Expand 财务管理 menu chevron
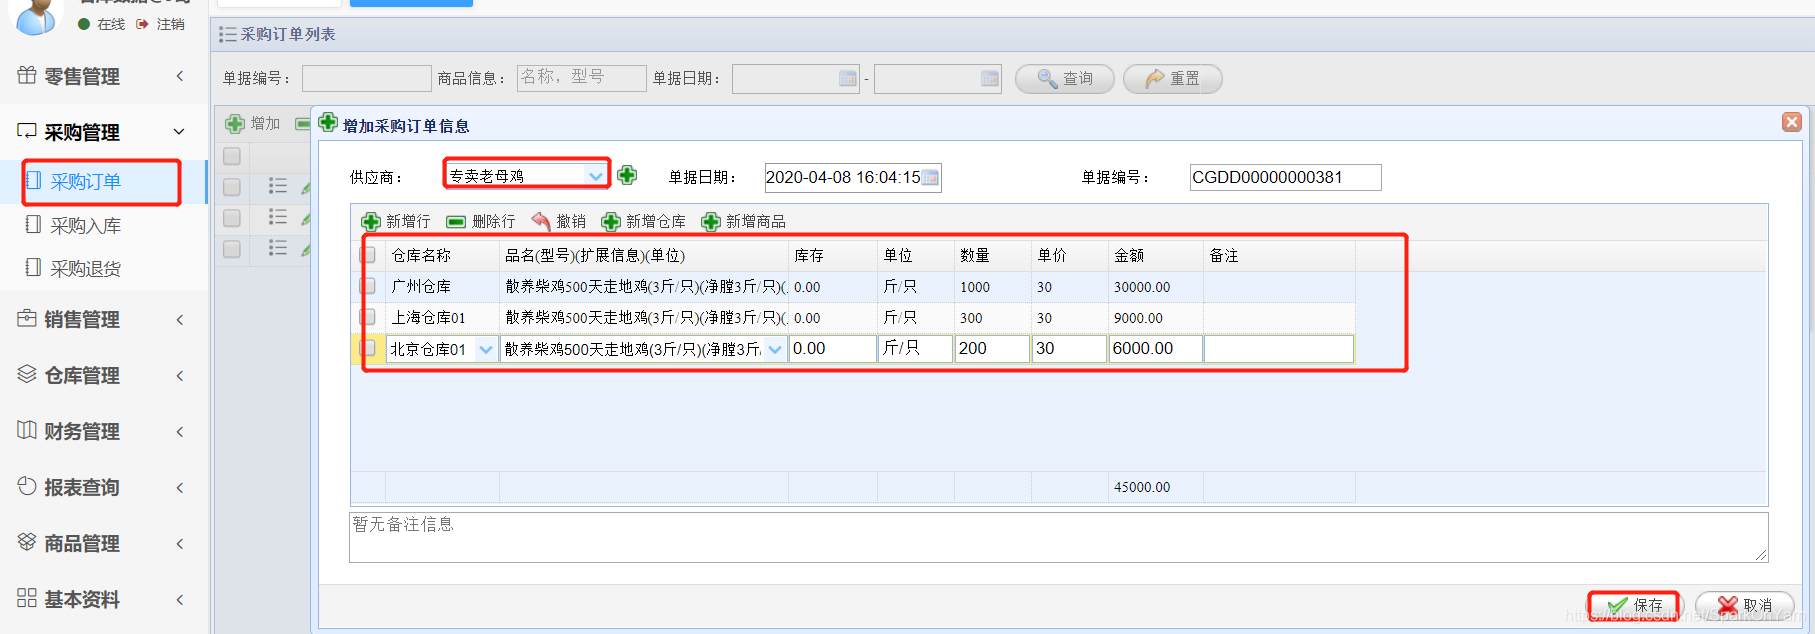Image resolution: width=1815 pixels, height=634 pixels. pos(180,432)
